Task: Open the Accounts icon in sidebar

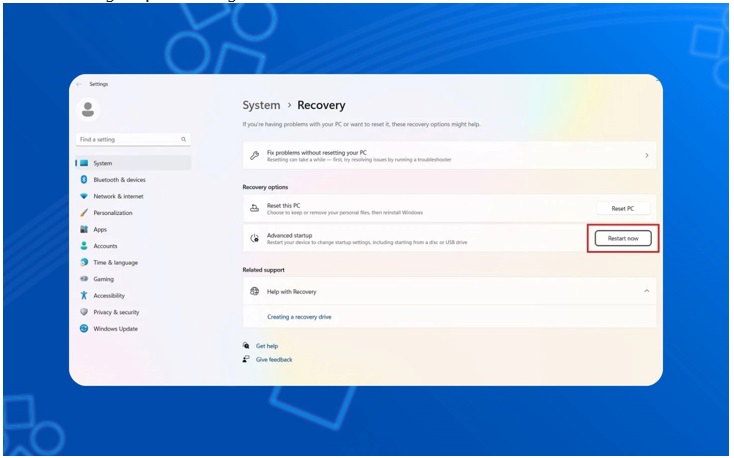Action: point(84,246)
